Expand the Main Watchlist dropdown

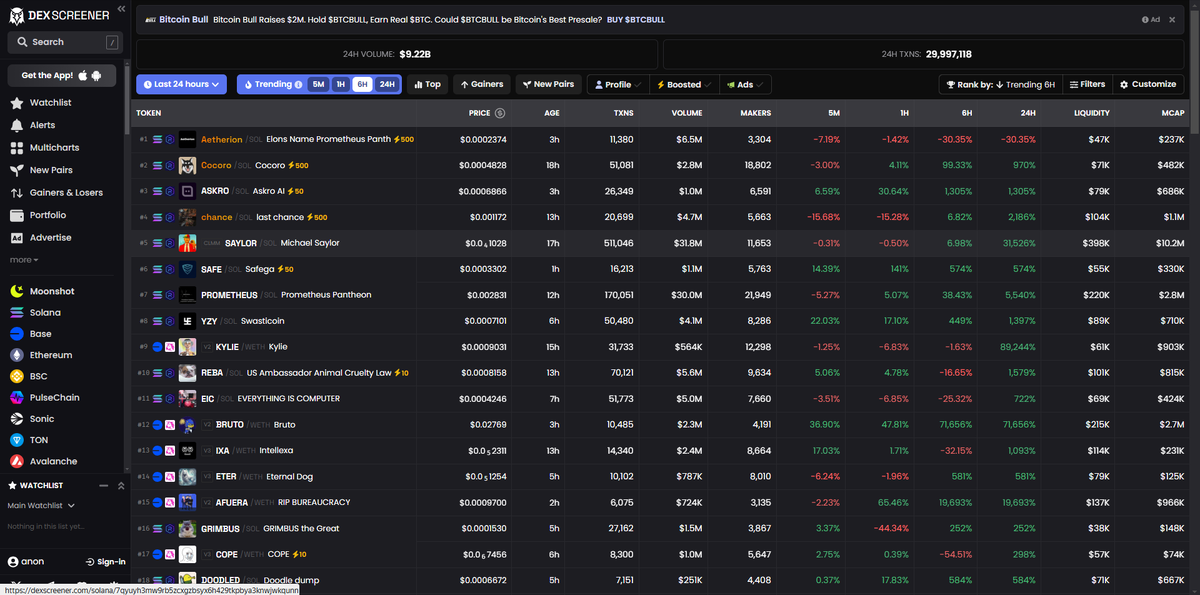(x=40, y=505)
